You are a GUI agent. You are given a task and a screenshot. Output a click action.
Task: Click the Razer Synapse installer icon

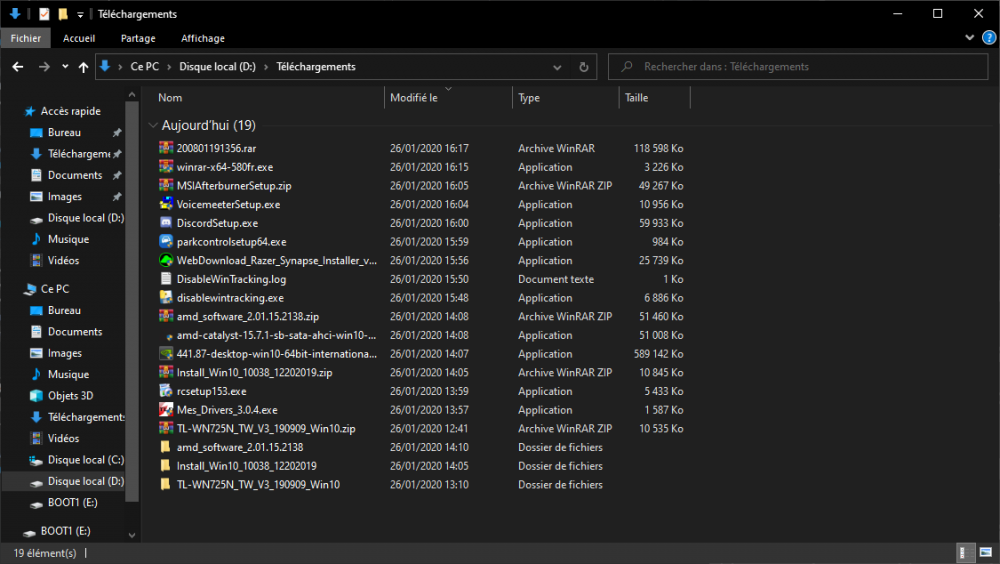pyautogui.click(x=167, y=260)
